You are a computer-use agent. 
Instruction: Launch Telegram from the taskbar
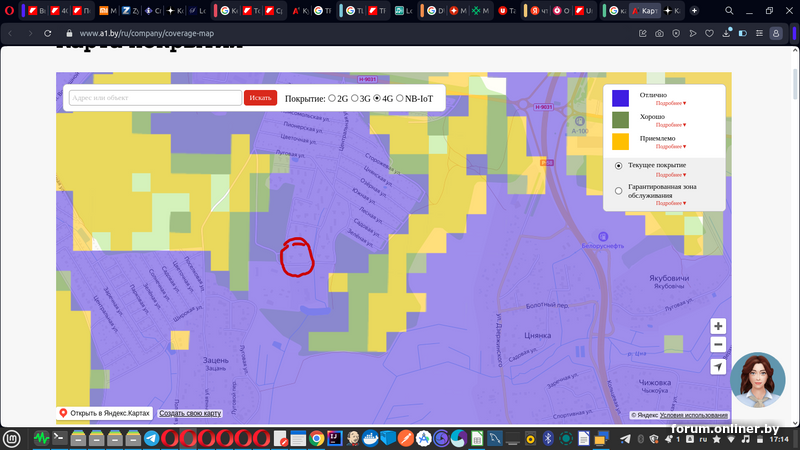coord(152,438)
